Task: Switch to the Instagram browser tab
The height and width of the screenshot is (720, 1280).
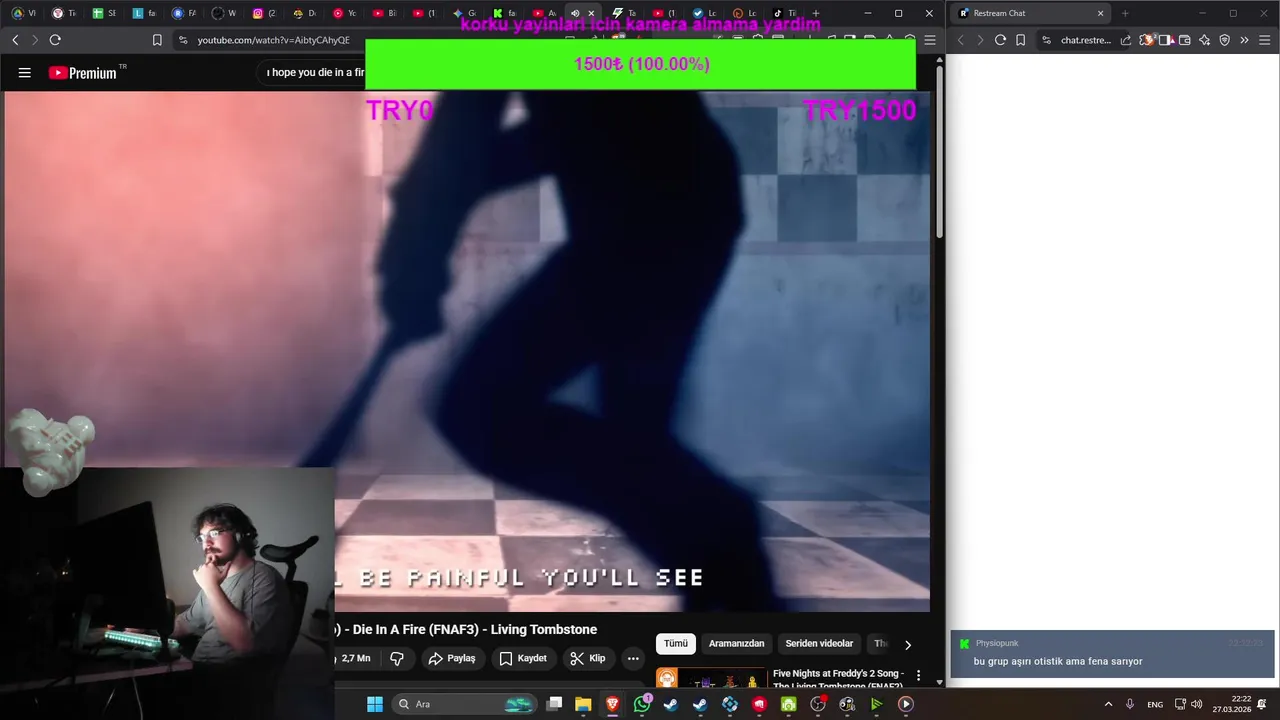Action: tap(263, 13)
